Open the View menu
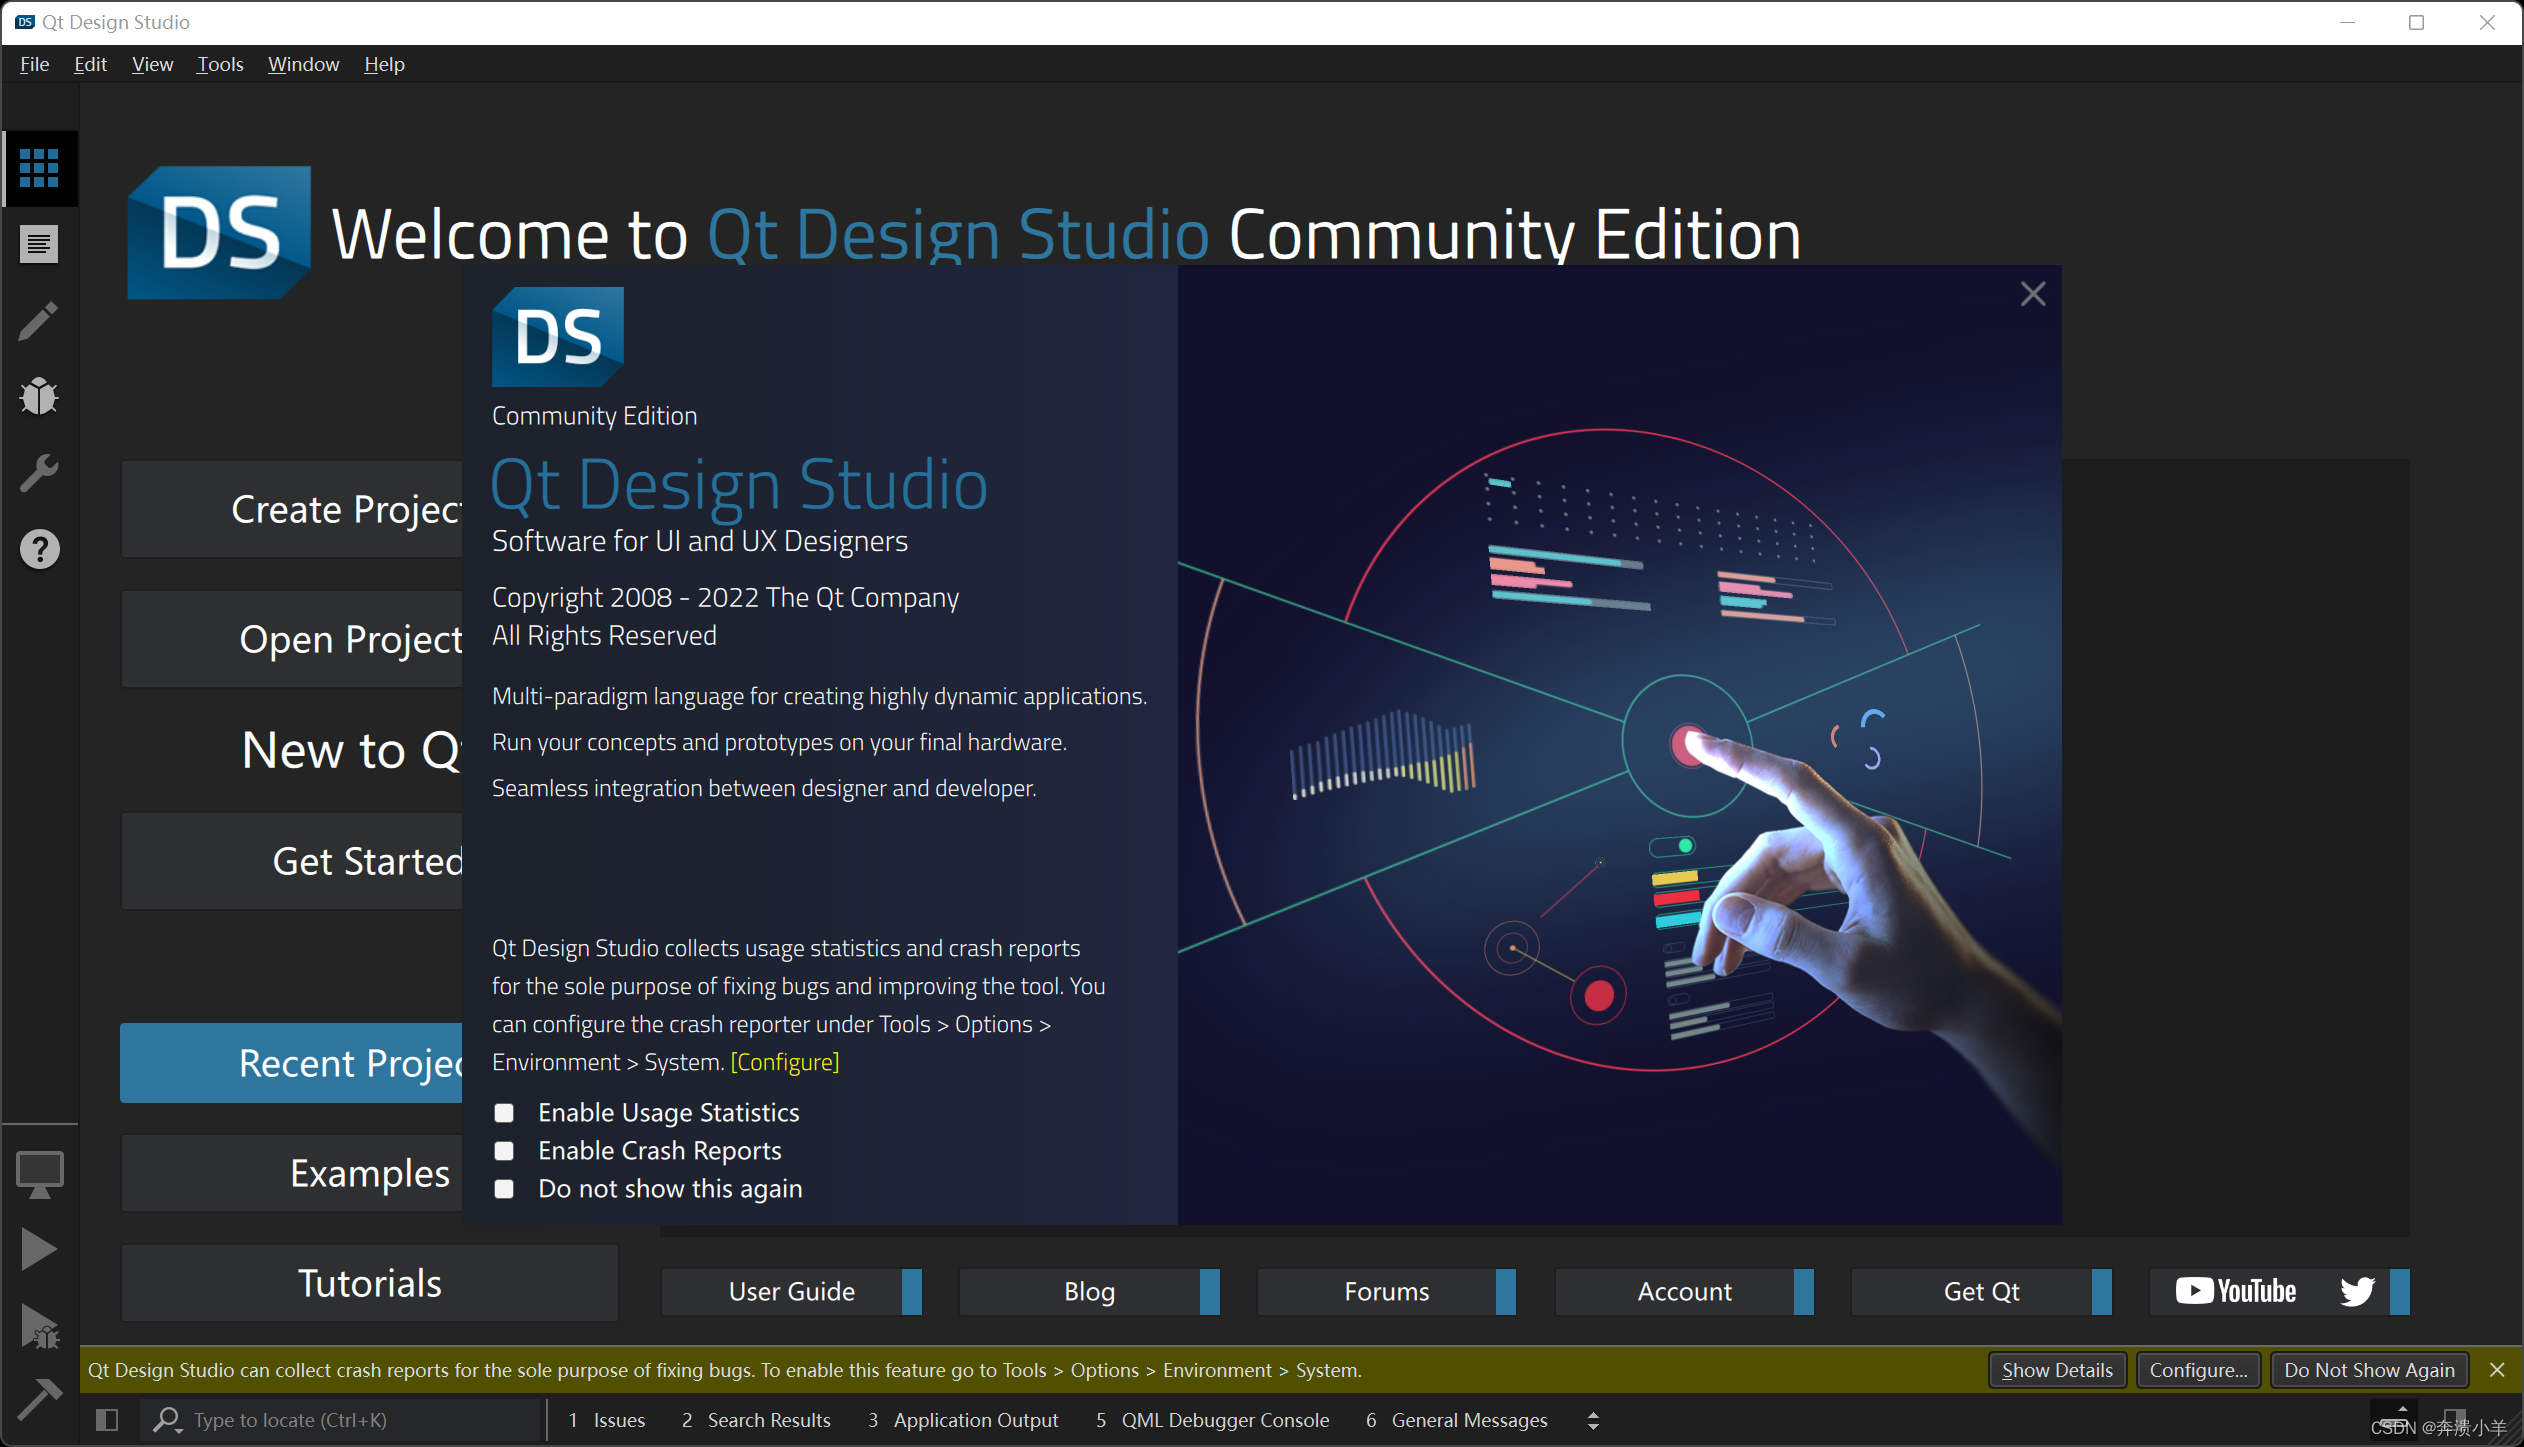The image size is (2524, 1447). pos(152,64)
